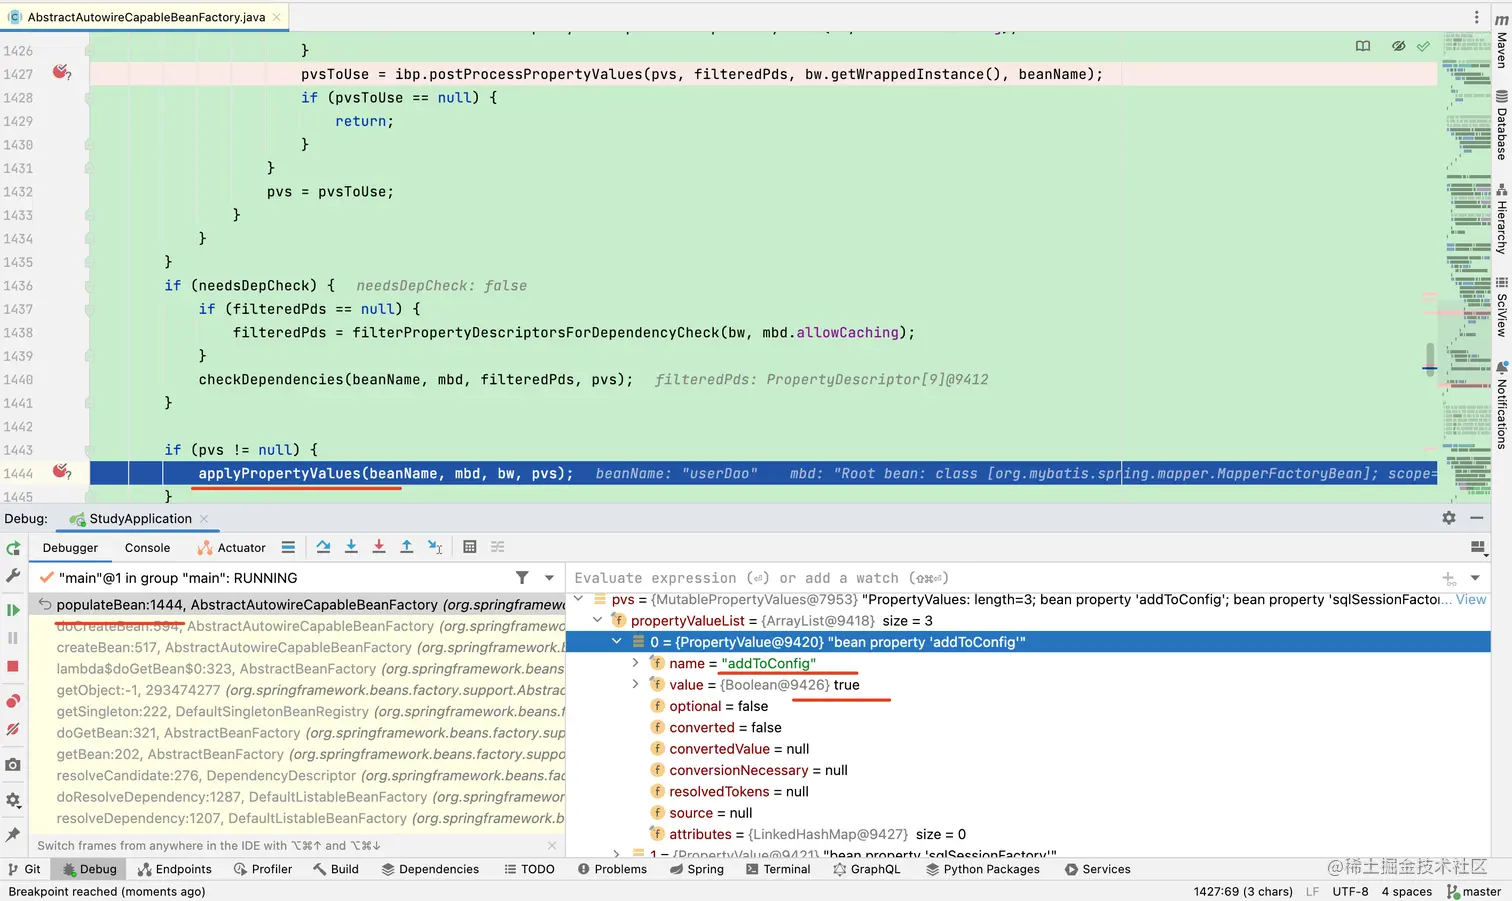Toggle the Mute Breakpoints icon
Screen dimensions: 1512x901
13,729
